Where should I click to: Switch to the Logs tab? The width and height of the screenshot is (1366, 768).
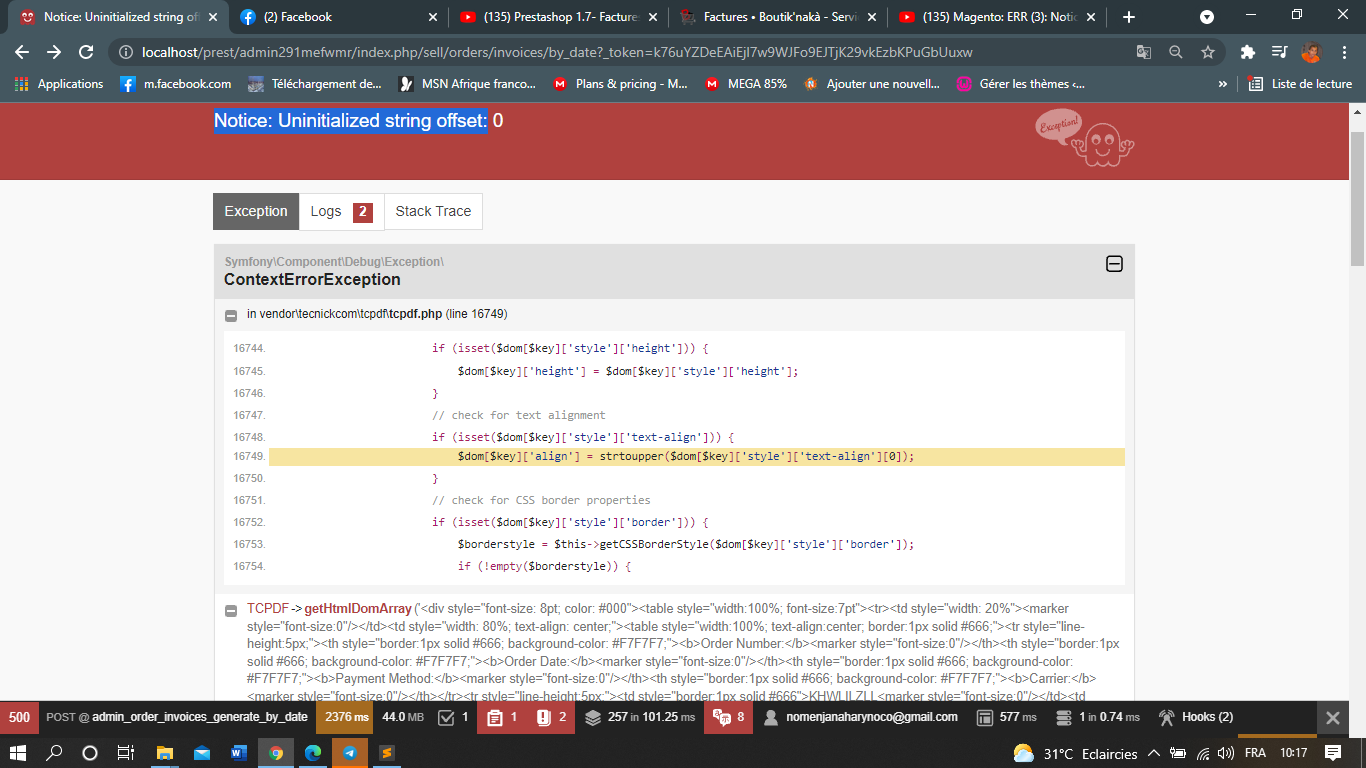pos(341,211)
